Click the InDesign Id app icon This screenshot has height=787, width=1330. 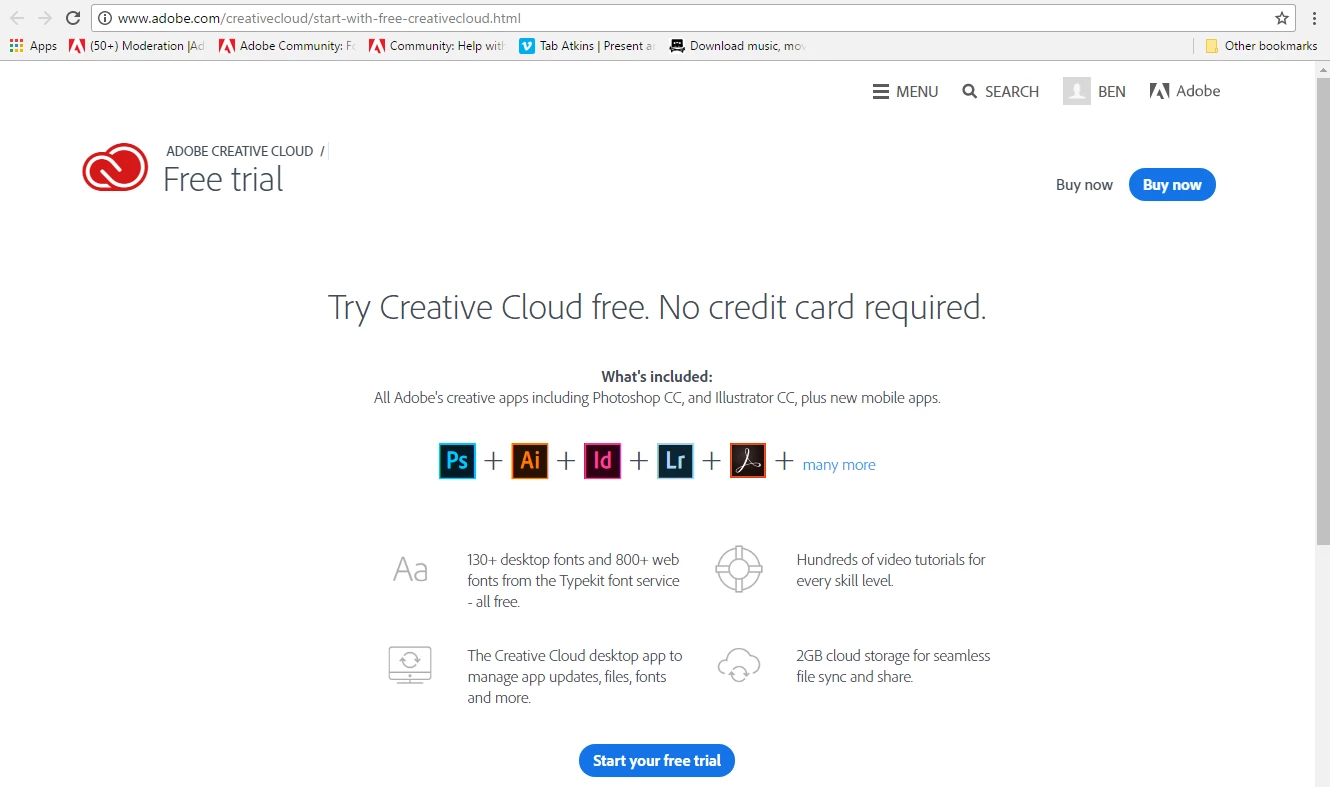pos(603,460)
